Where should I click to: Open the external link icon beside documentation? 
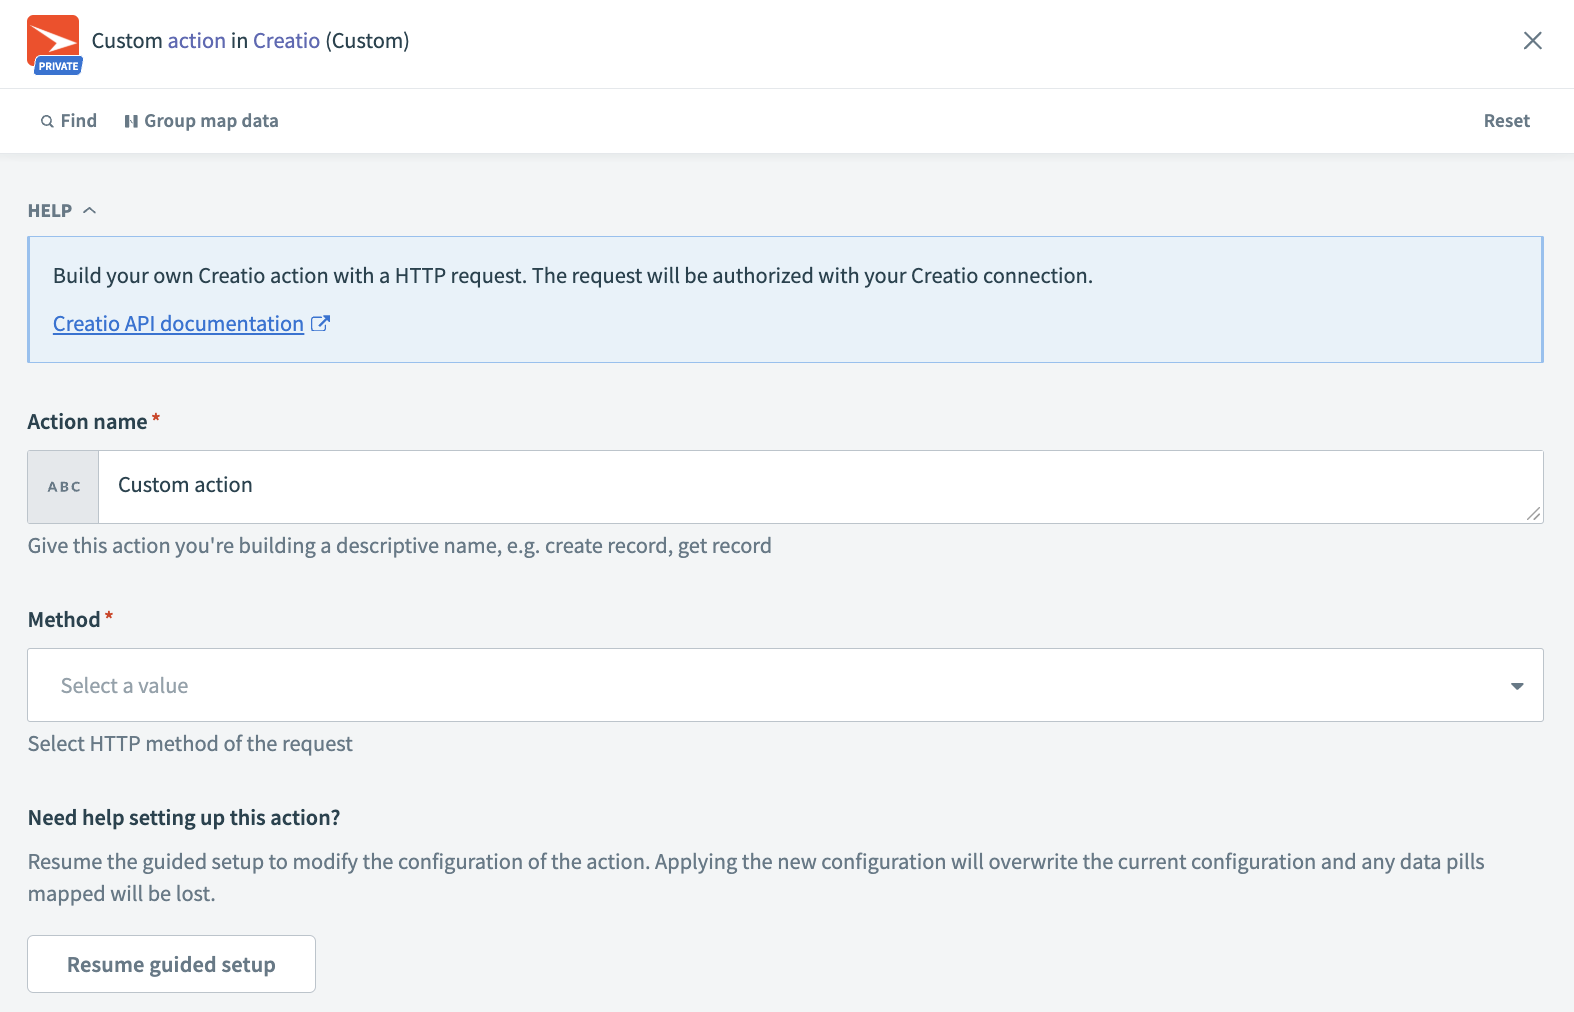click(320, 324)
